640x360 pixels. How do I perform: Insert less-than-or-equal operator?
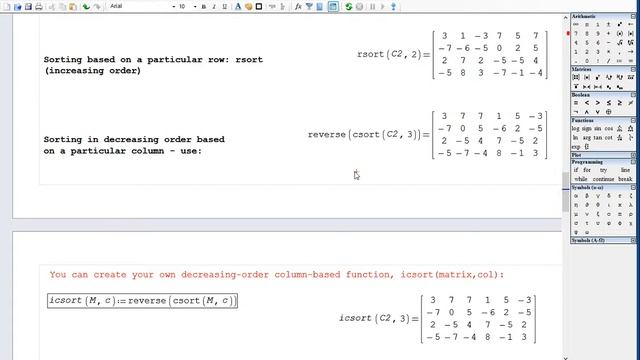pos(609,103)
